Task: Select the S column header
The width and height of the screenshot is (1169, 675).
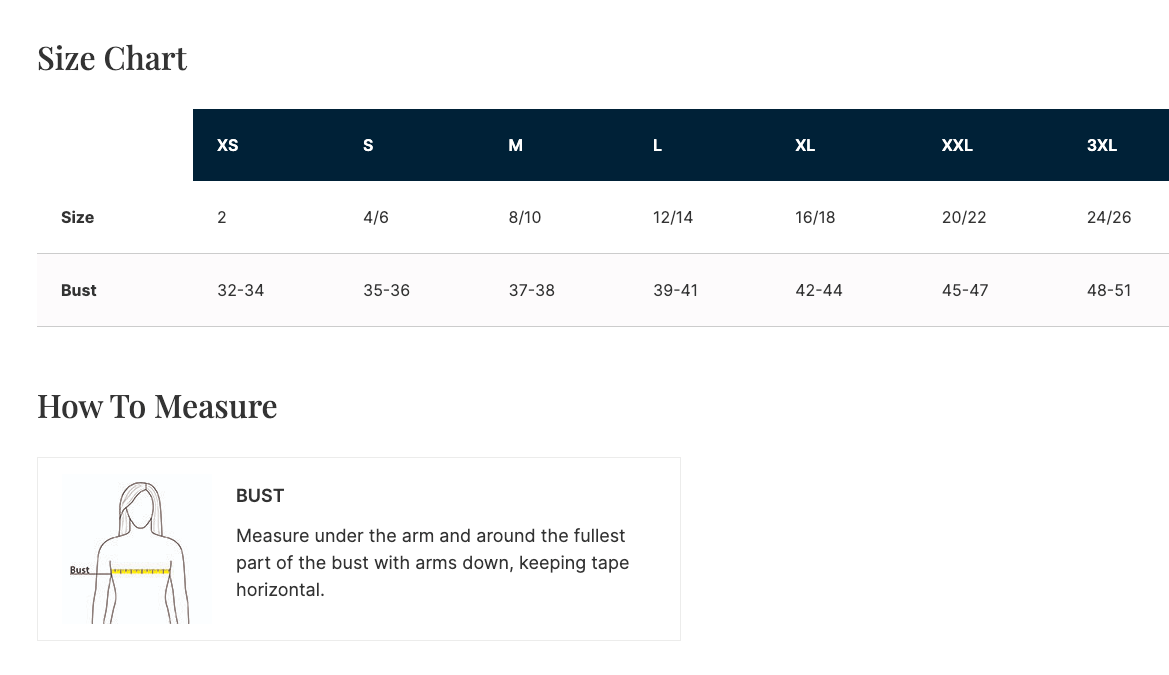Action: click(368, 145)
